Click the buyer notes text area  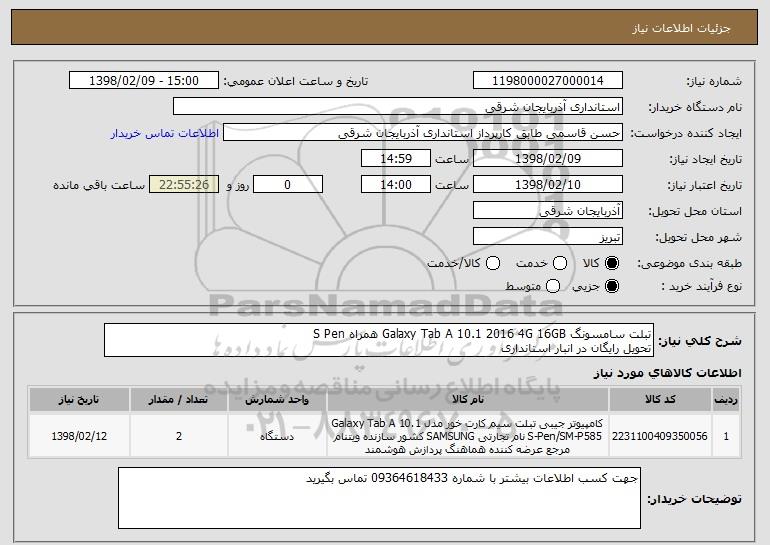[x=379, y=498]
